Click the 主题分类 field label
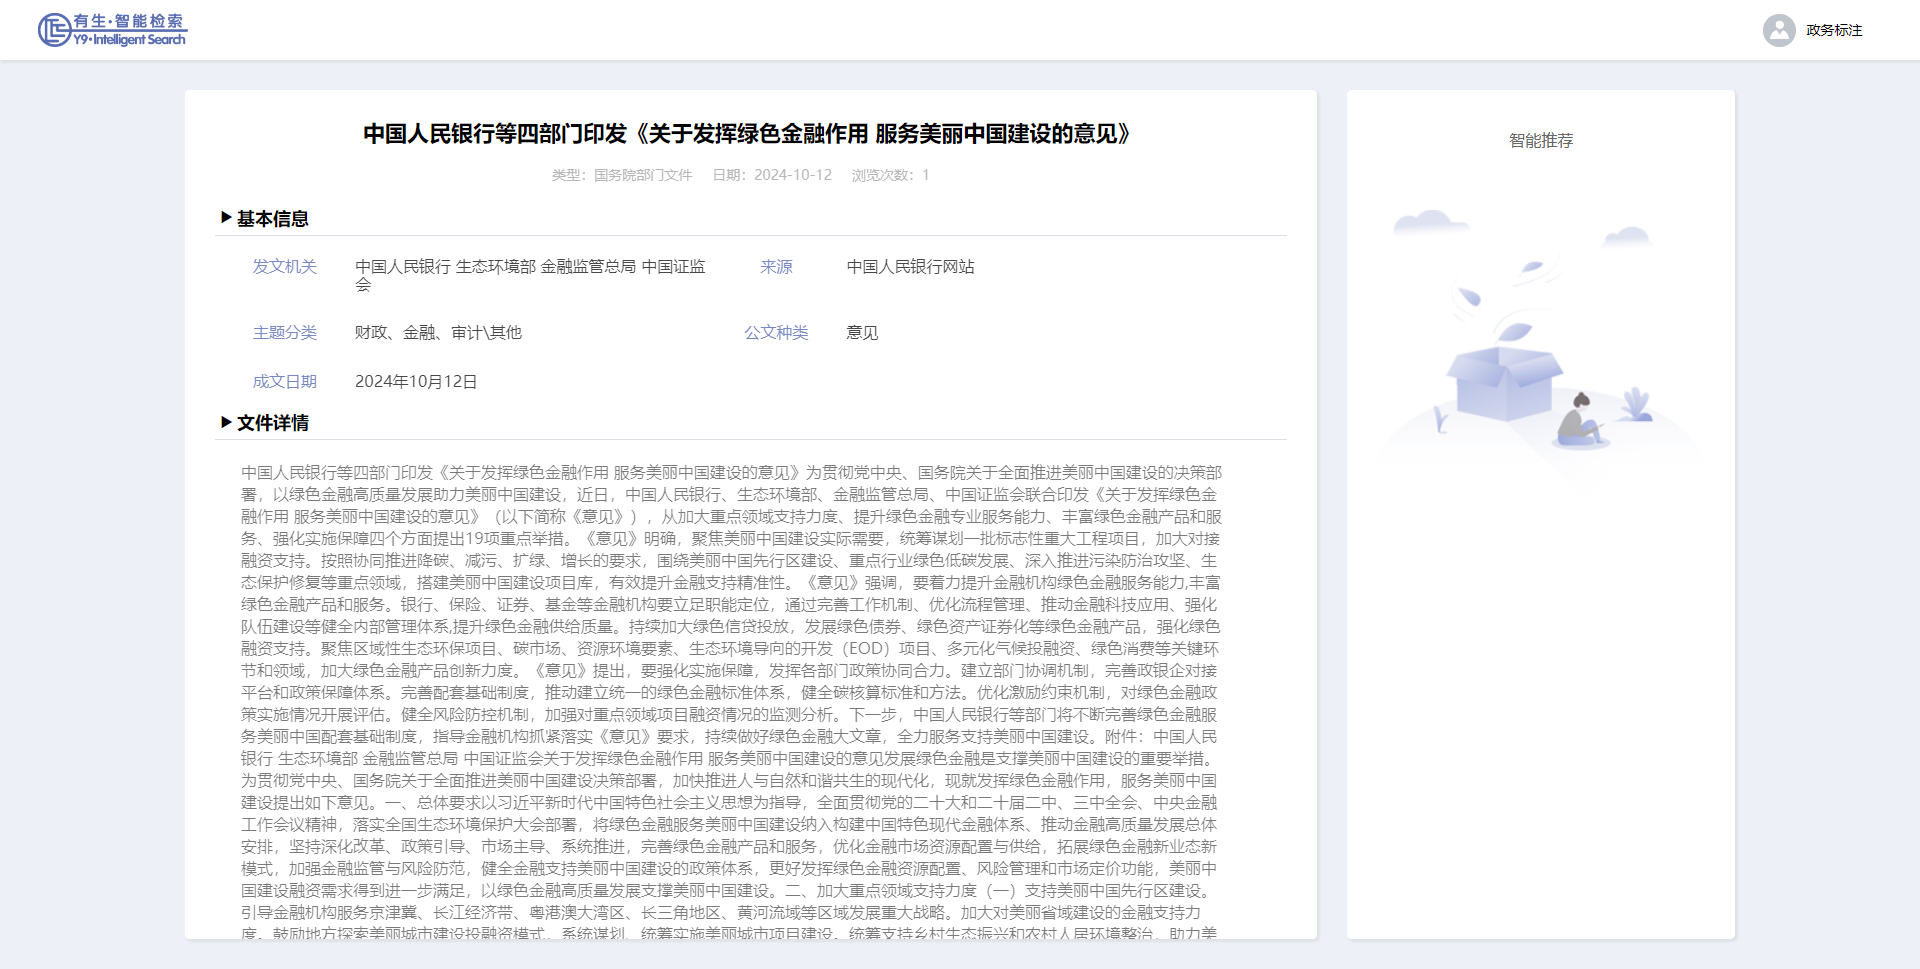Screen dimensions: 1920x969 tap(284, 333)
